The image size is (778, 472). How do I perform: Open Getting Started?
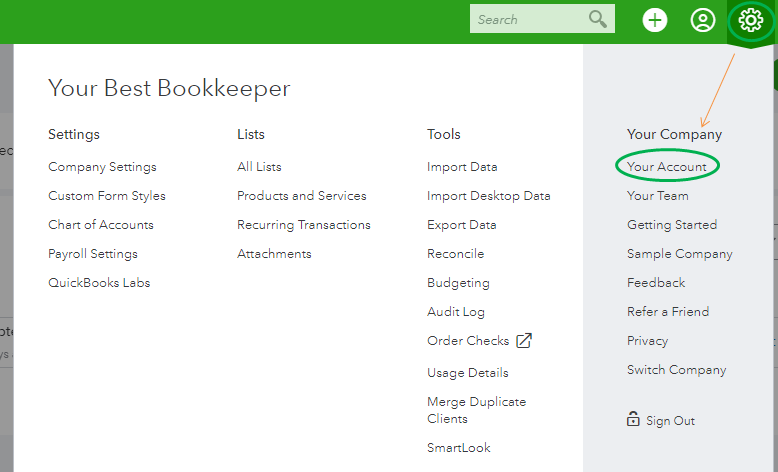672,225
